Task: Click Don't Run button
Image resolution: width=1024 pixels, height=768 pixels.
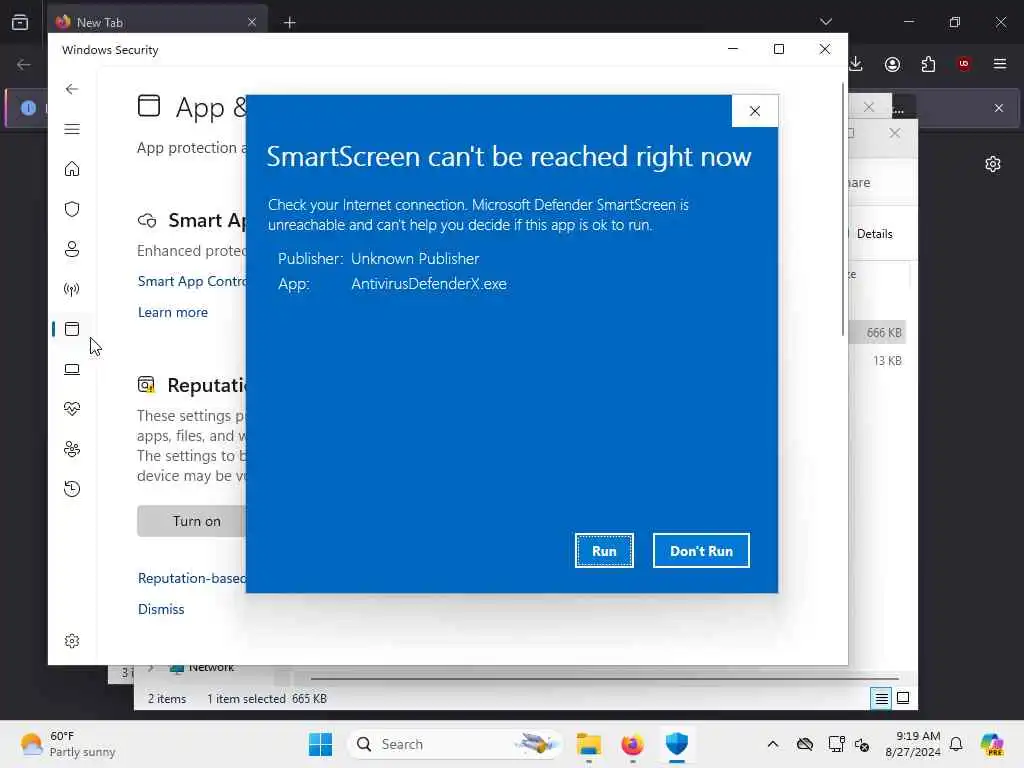Action: (701, 551)
